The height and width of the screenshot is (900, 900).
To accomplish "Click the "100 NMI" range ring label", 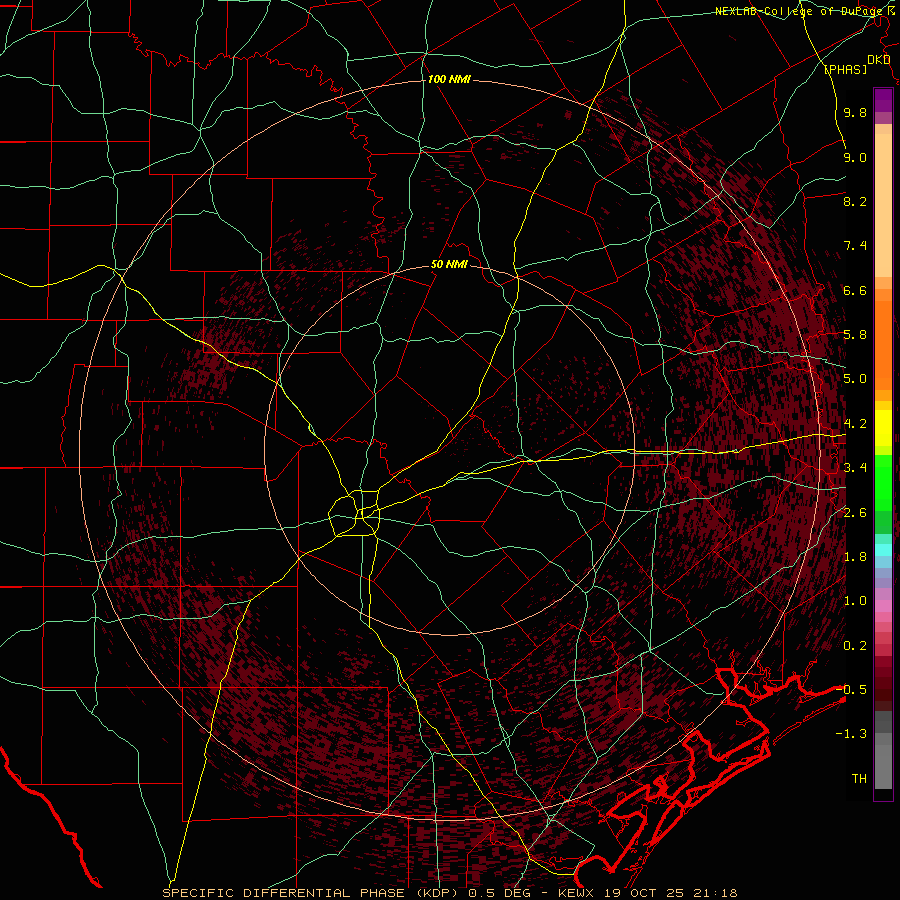I will [x=449, y=79].
